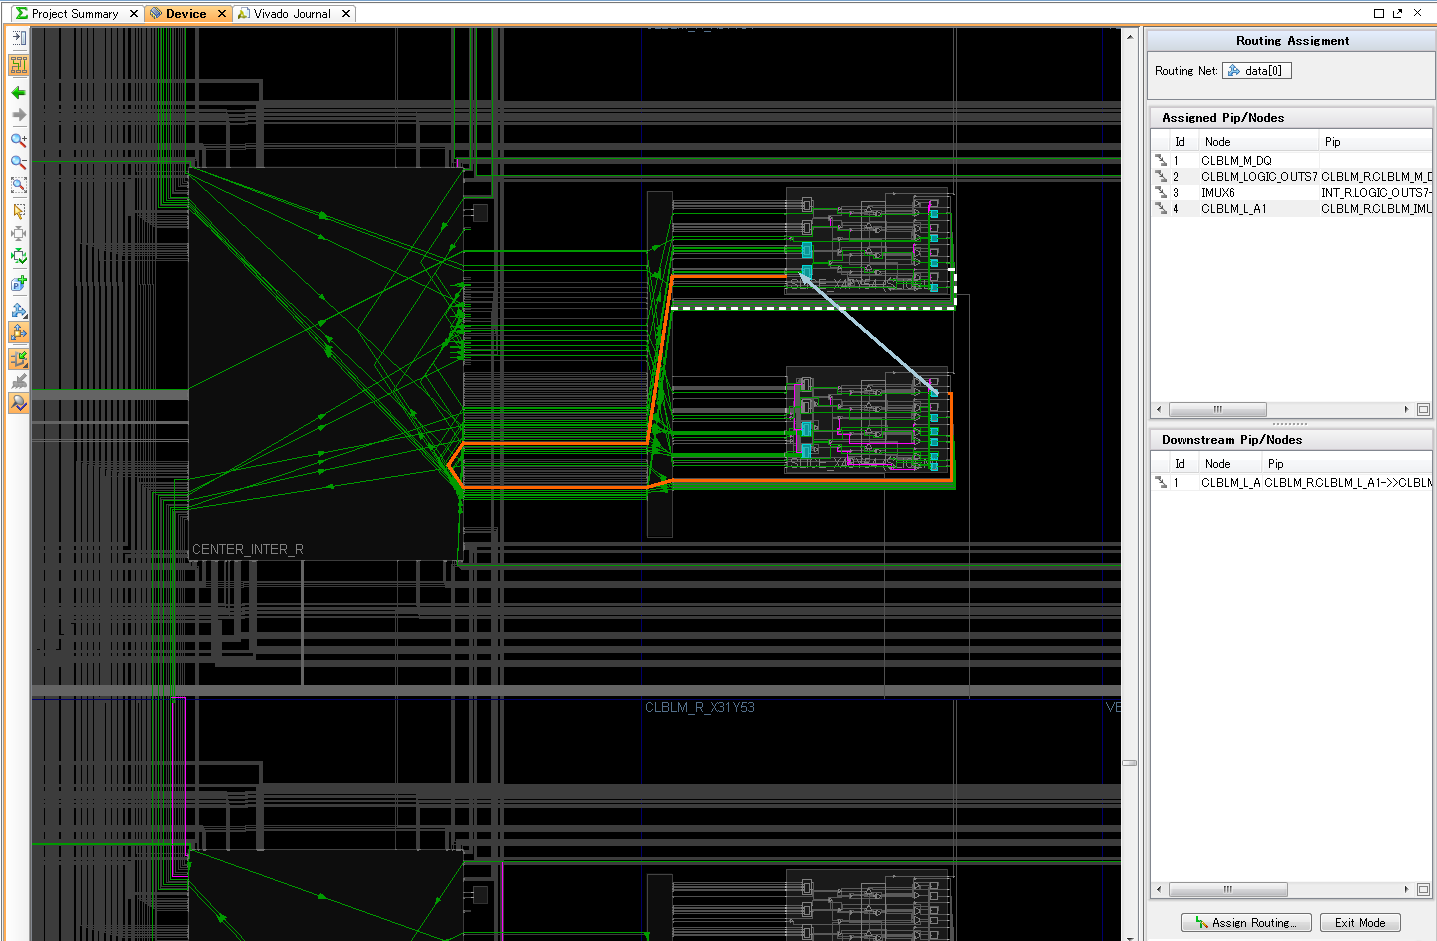
Task: Click the Autofit Selection crossed-arrows icon
Action: click(18, 233)
